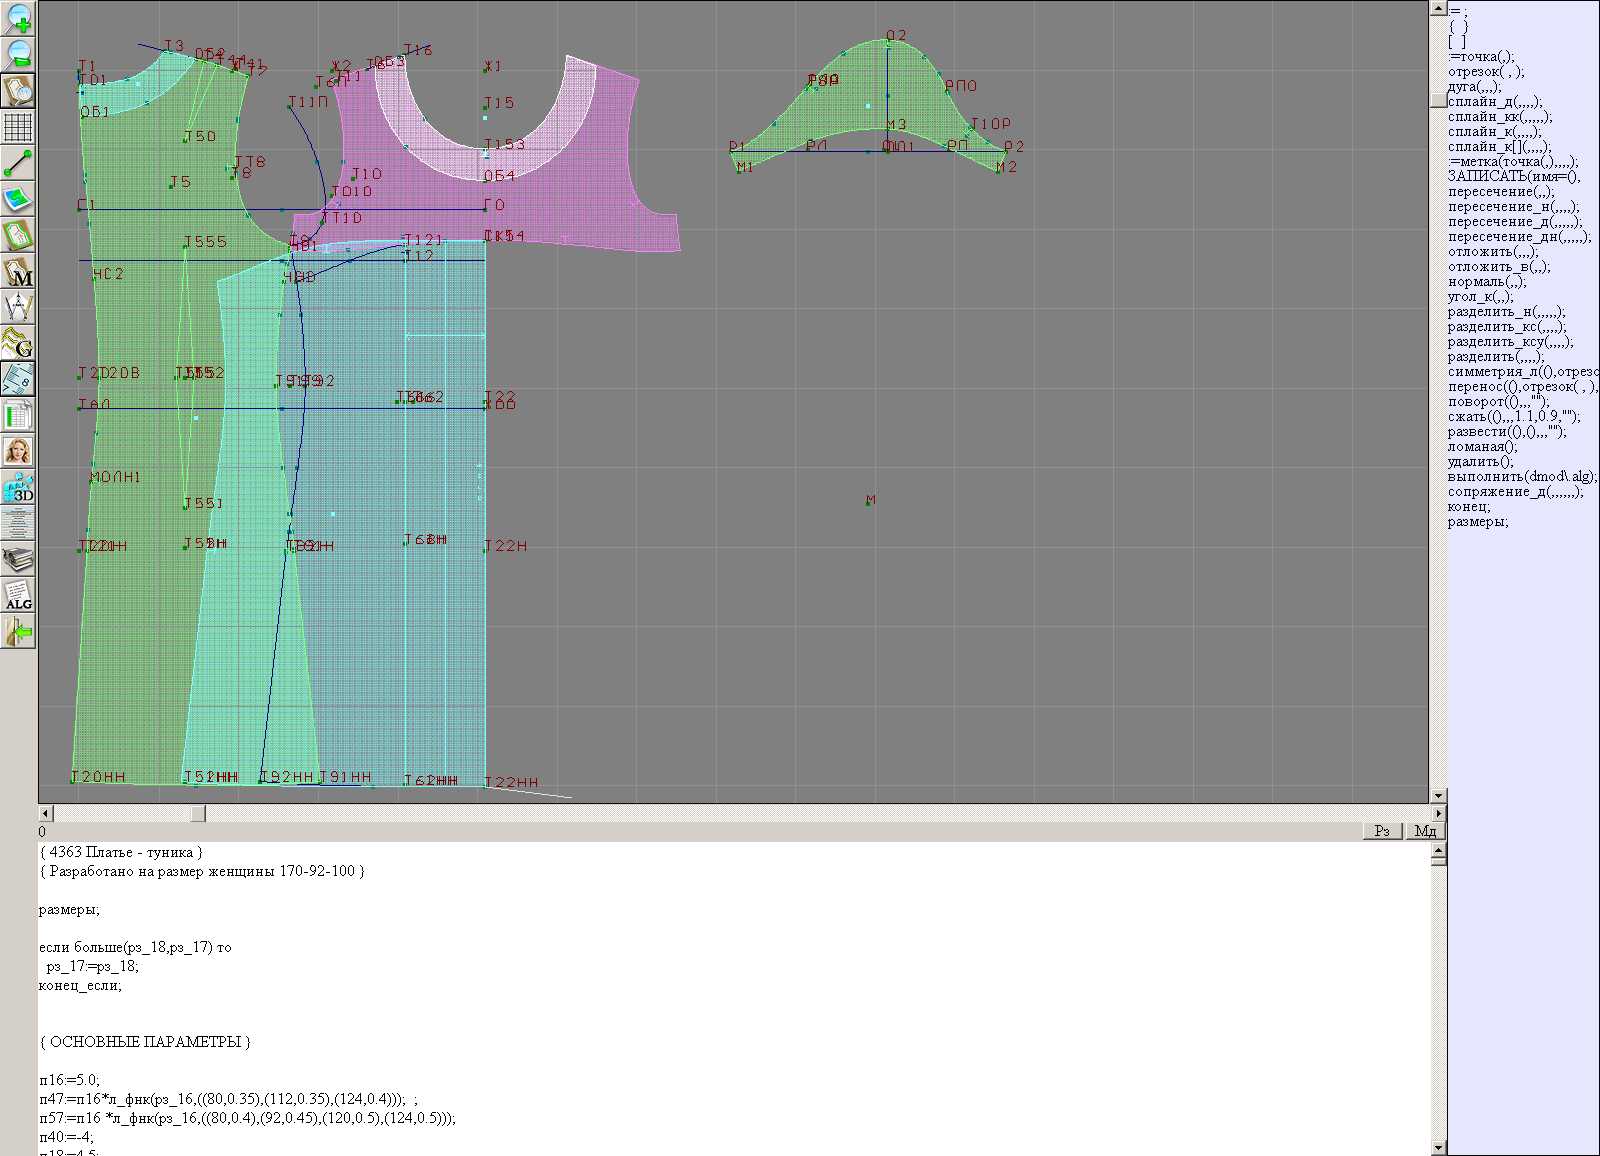Open the green spreadsheet table icon
The image size is (1600, 1156).
click(18, 415)
